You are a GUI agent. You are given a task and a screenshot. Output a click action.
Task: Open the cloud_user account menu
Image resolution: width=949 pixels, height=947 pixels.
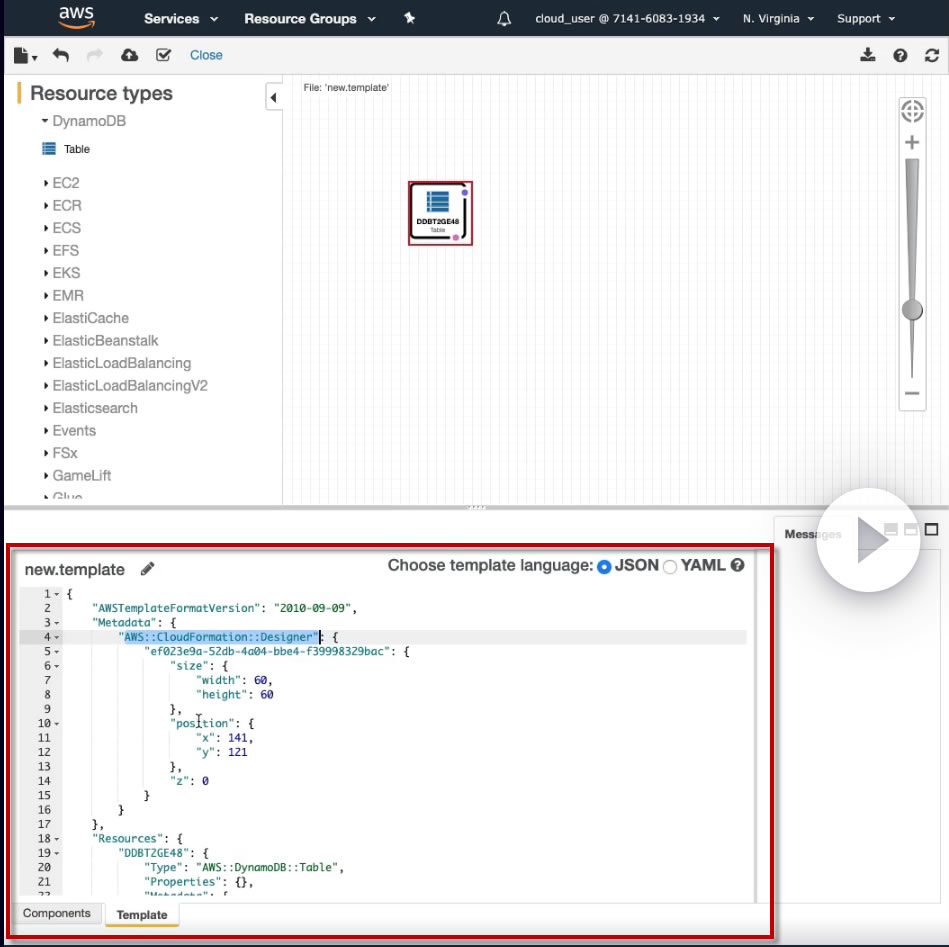tap(628, 19)
